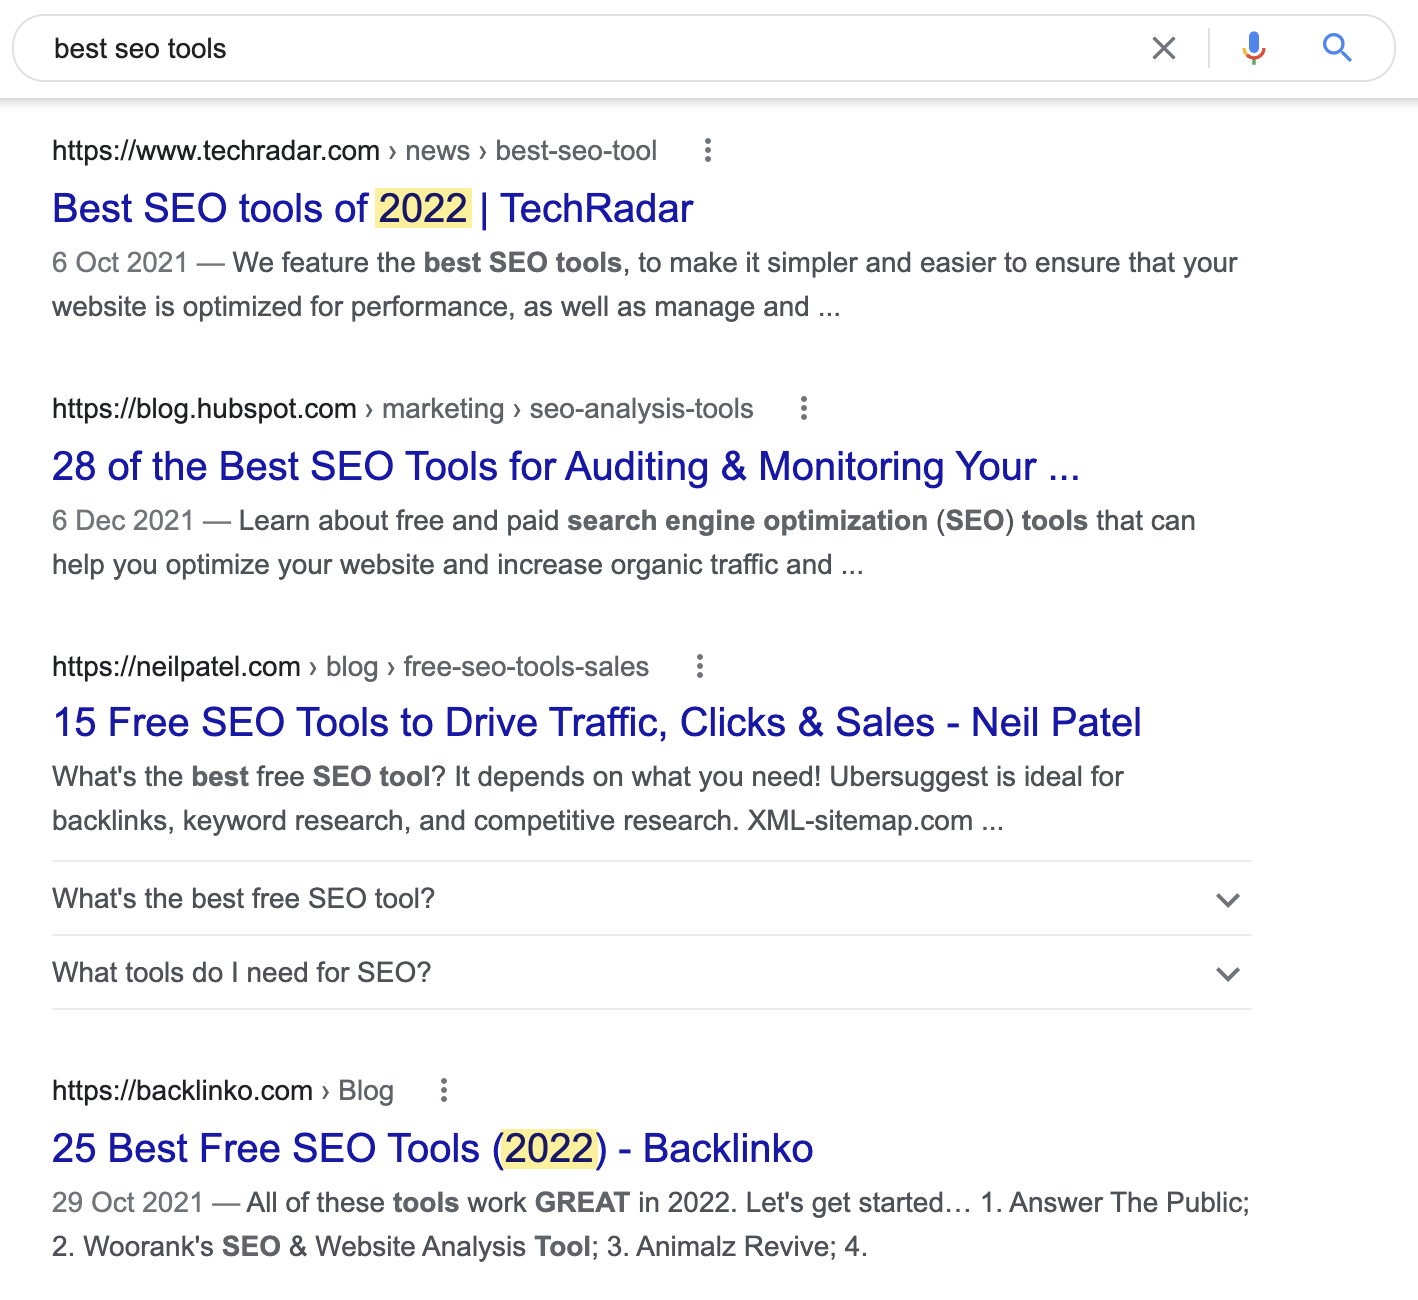Click the techradar.com breadcrumb URL
Screen dimensions: 1418x1300
[x=216, y=150]
